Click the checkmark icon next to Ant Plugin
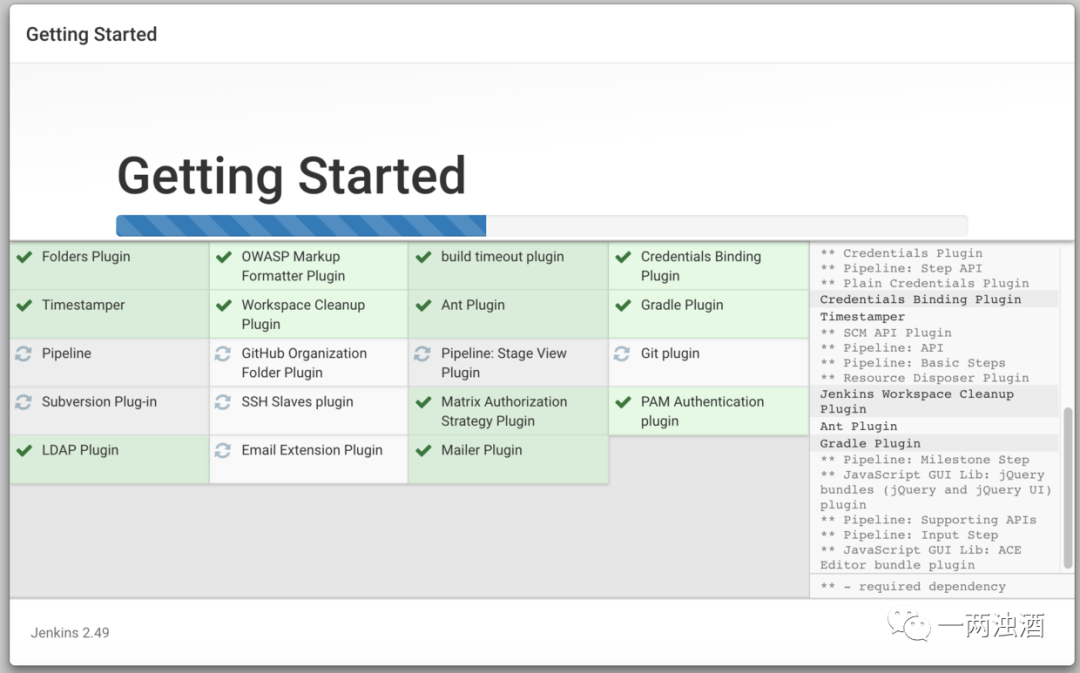Image resolution: width=1080 pixels, height=673 pixels. coord(424,305)
